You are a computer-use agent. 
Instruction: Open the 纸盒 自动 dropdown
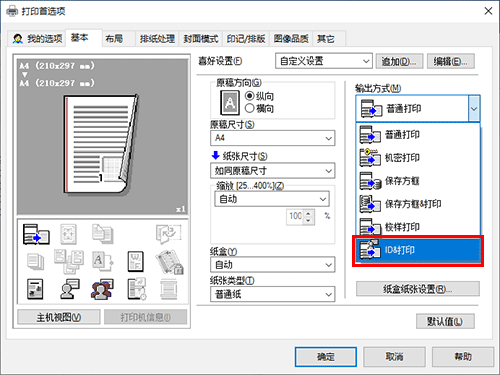pyautogui.click(x=272, y=265)
